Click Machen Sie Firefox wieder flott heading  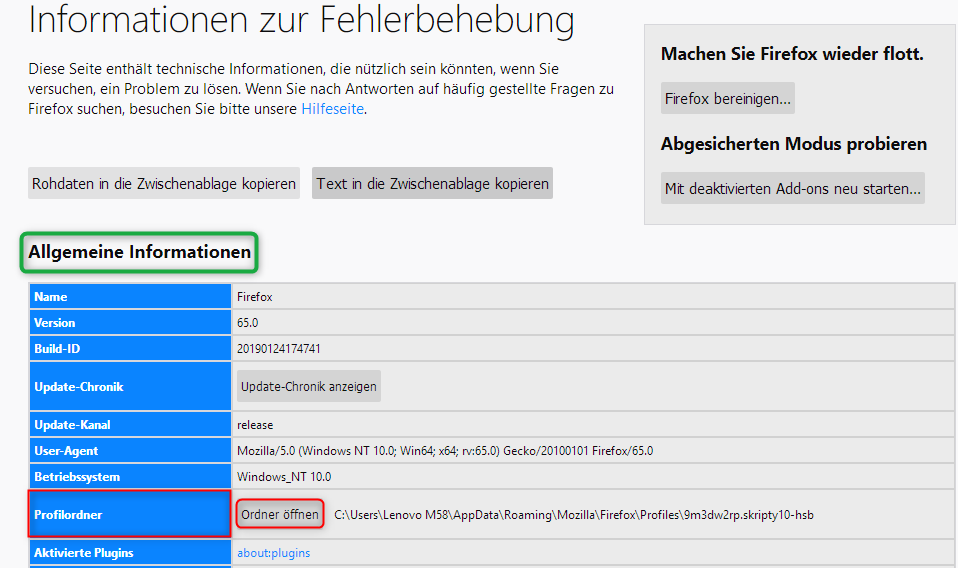click(x=792, y=54)
